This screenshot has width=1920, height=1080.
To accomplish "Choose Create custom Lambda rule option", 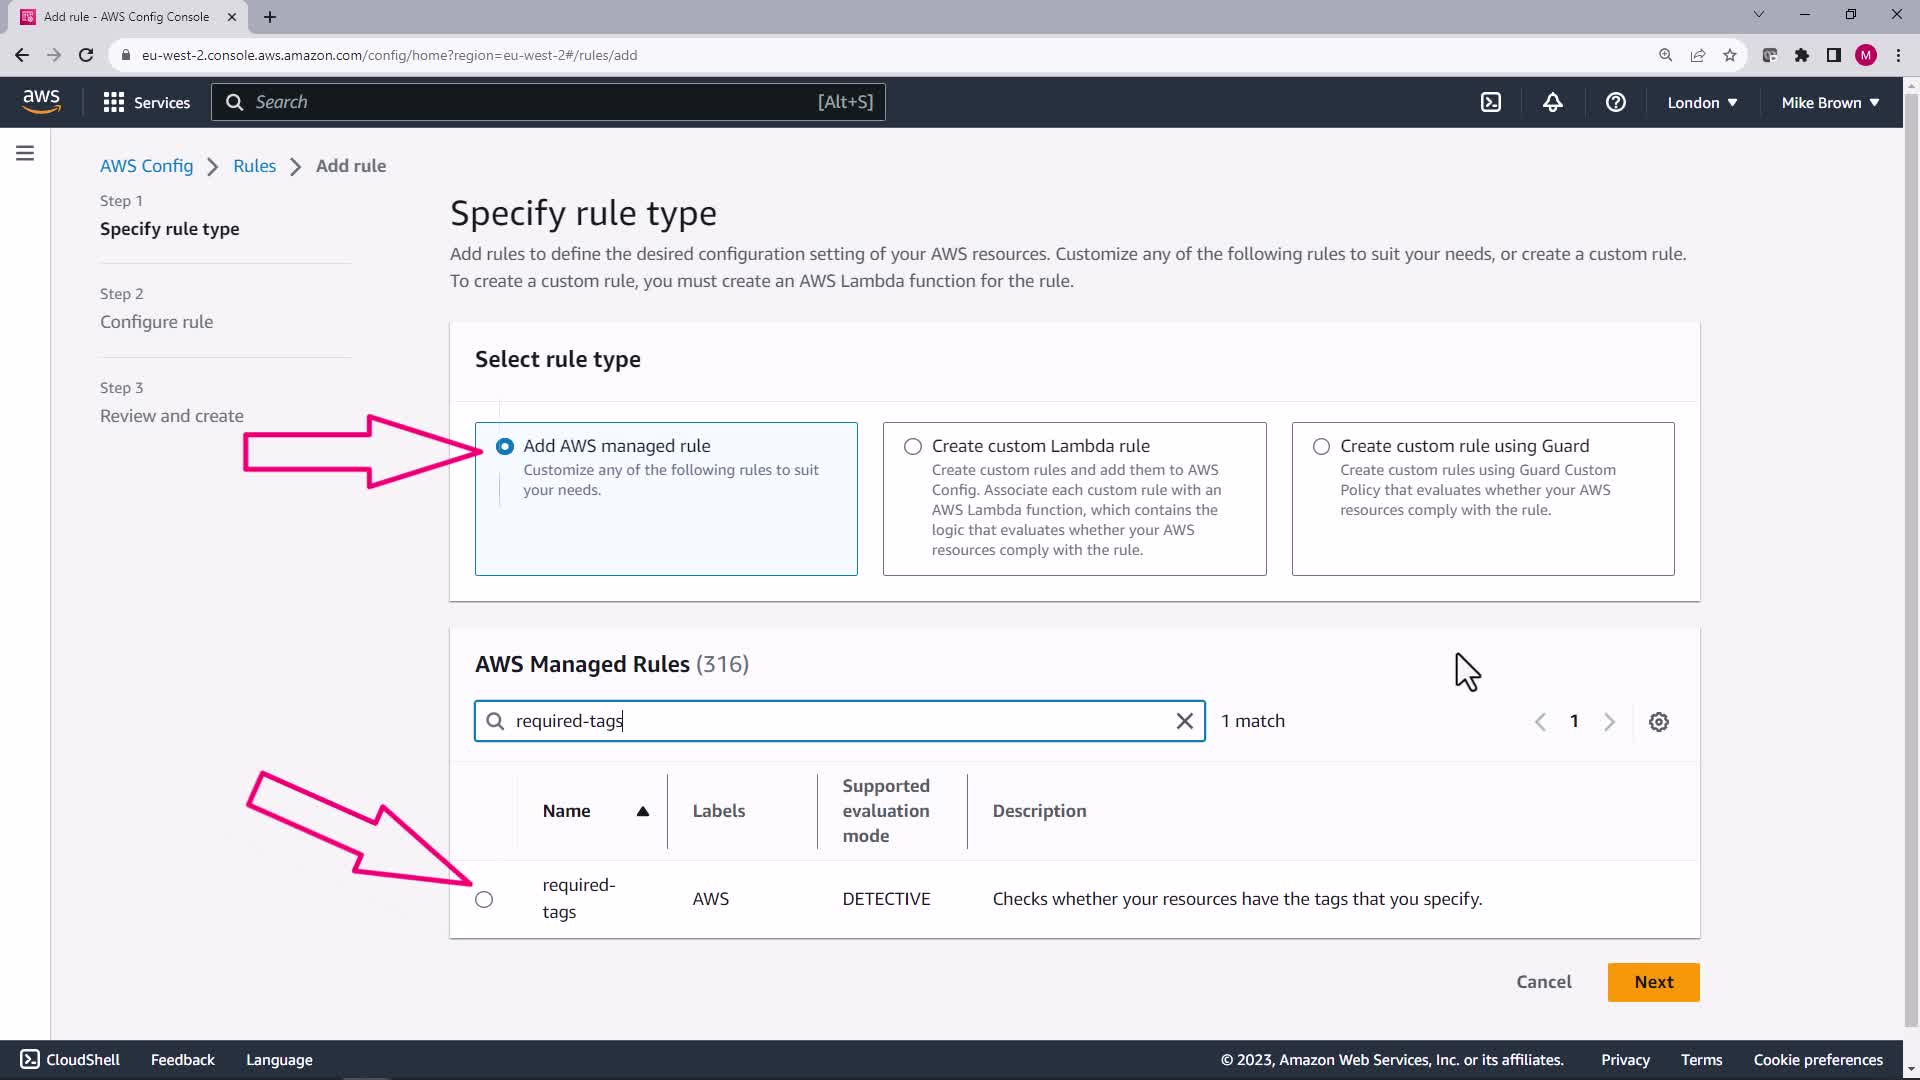I will point(913,447).
